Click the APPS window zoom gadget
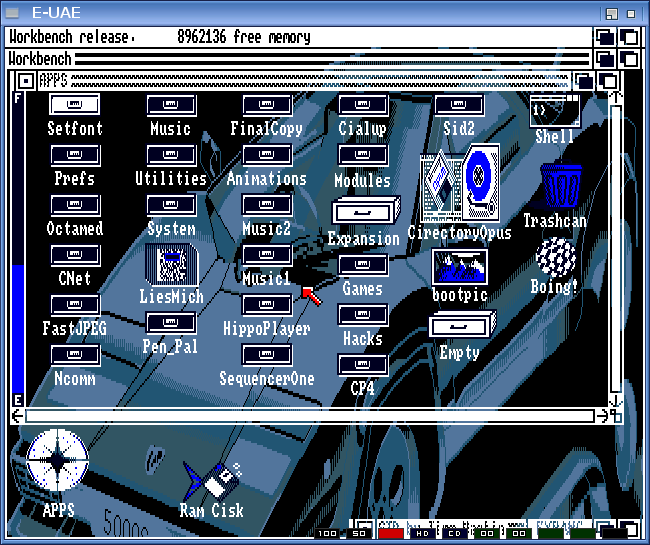 click(x=584, y=81)
